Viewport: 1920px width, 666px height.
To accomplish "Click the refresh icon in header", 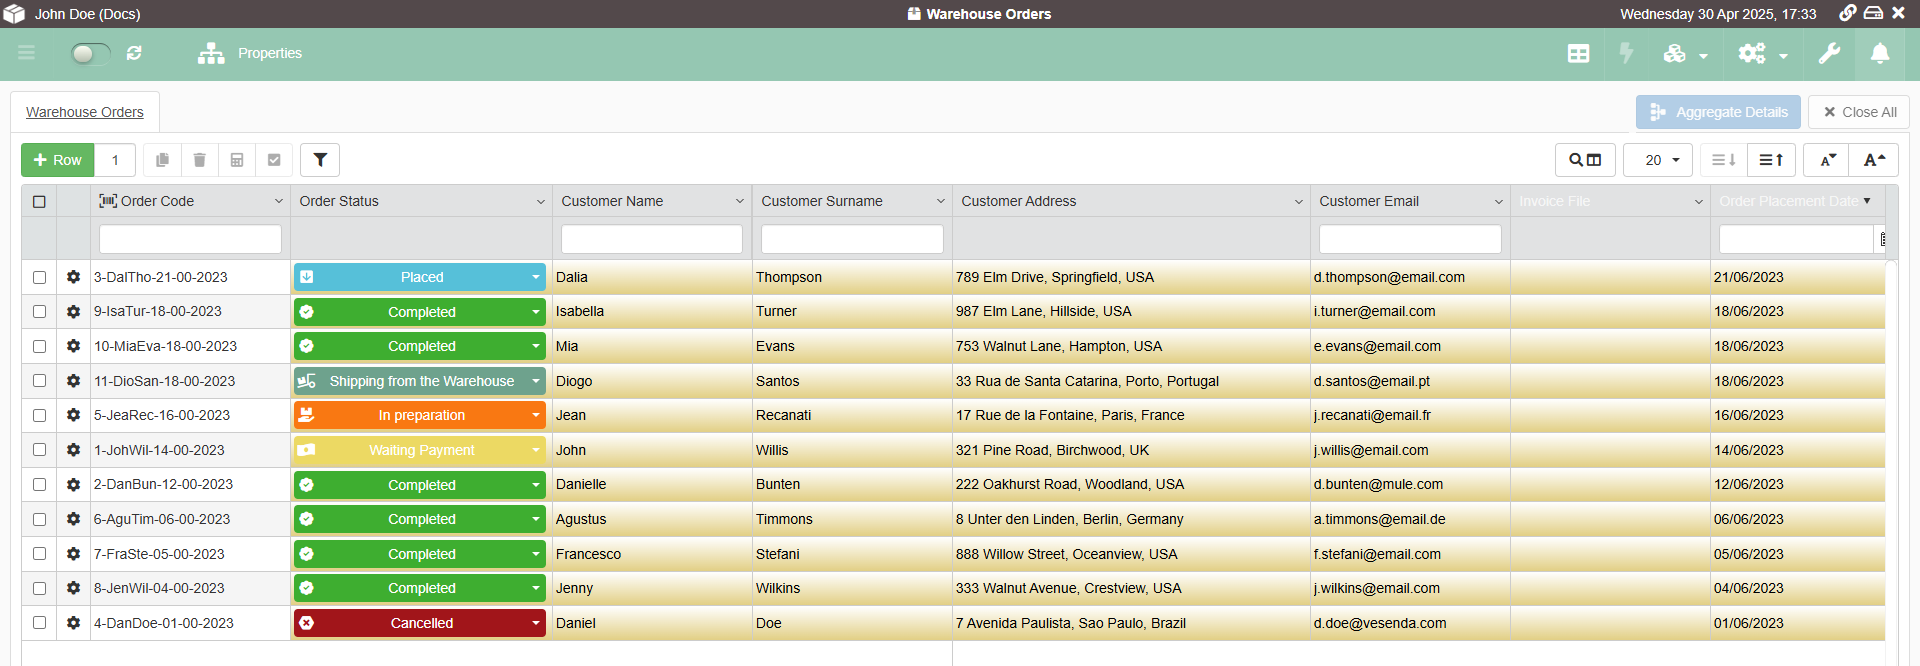I will pyautogui.click(x=134, y=53).
